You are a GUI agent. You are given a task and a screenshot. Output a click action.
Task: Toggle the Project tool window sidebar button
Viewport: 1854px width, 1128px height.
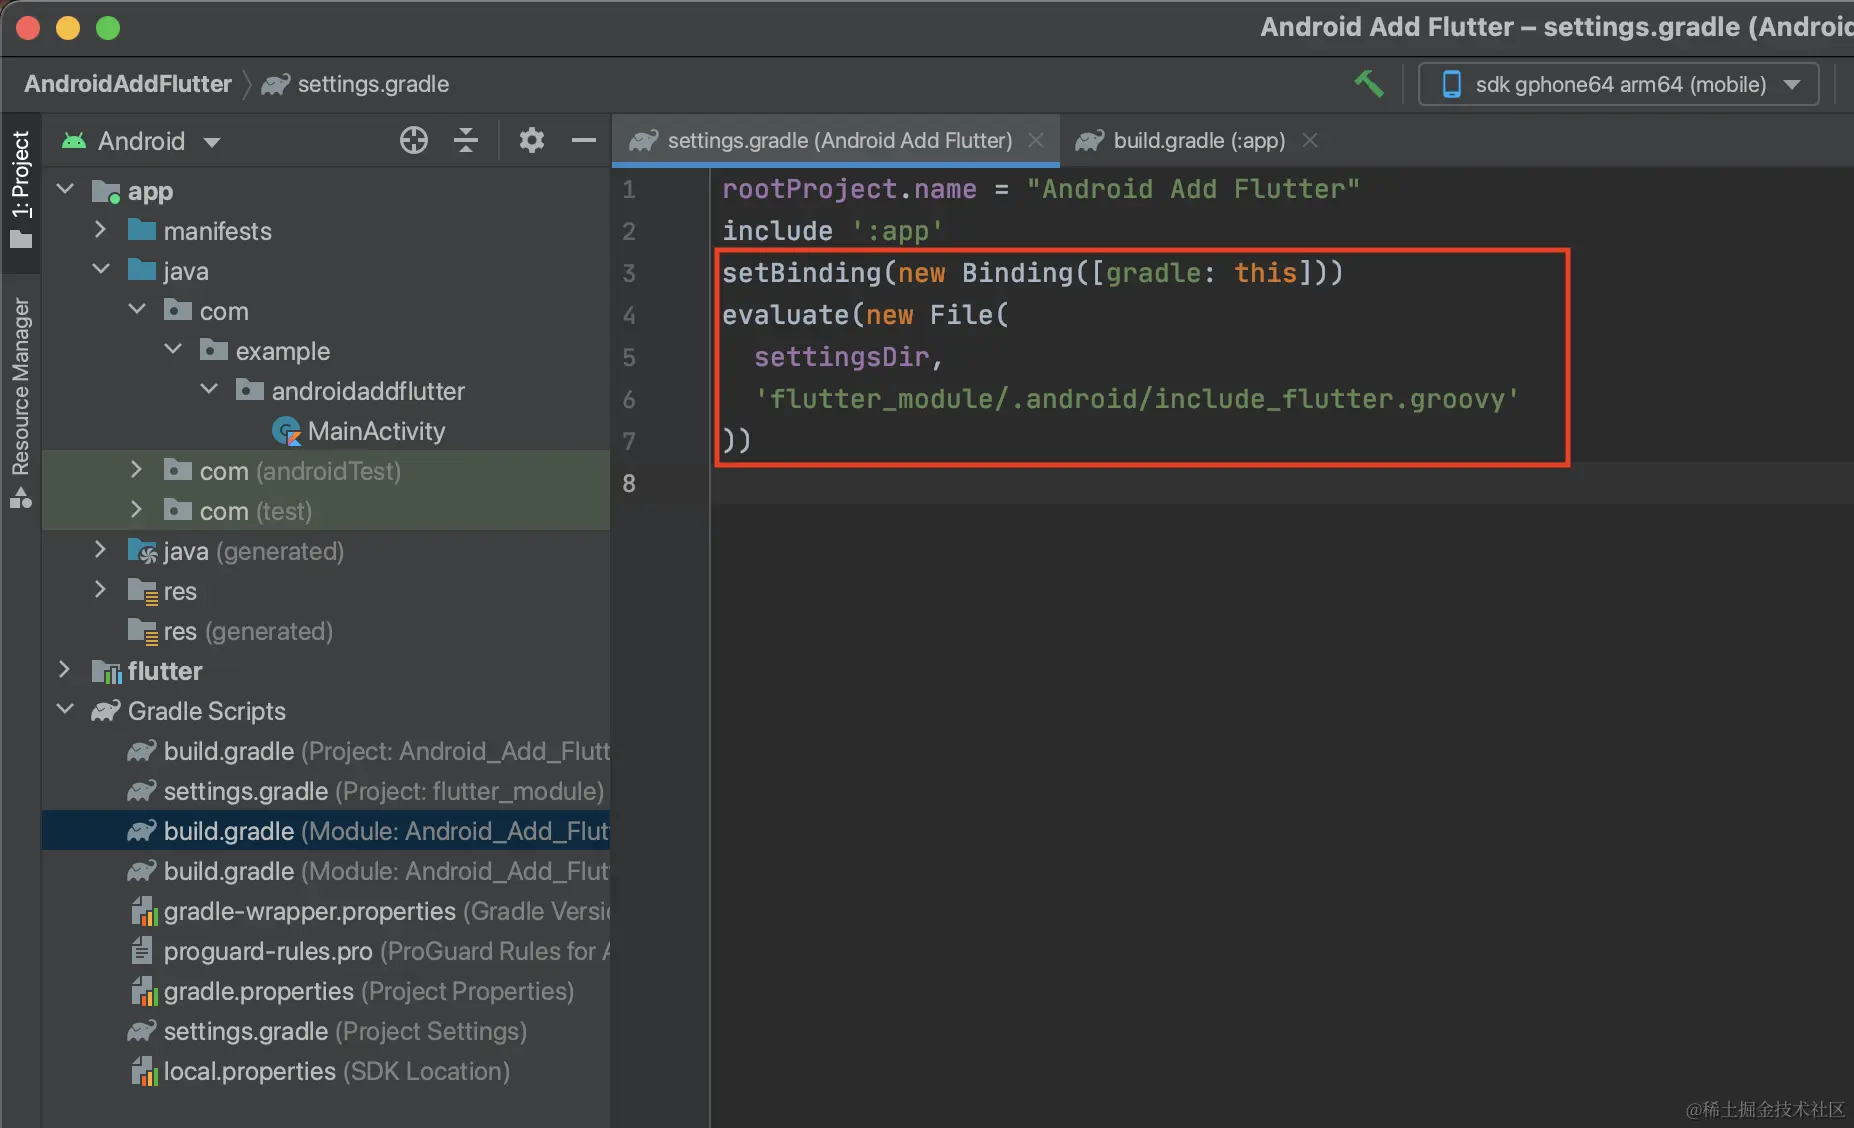21,190
